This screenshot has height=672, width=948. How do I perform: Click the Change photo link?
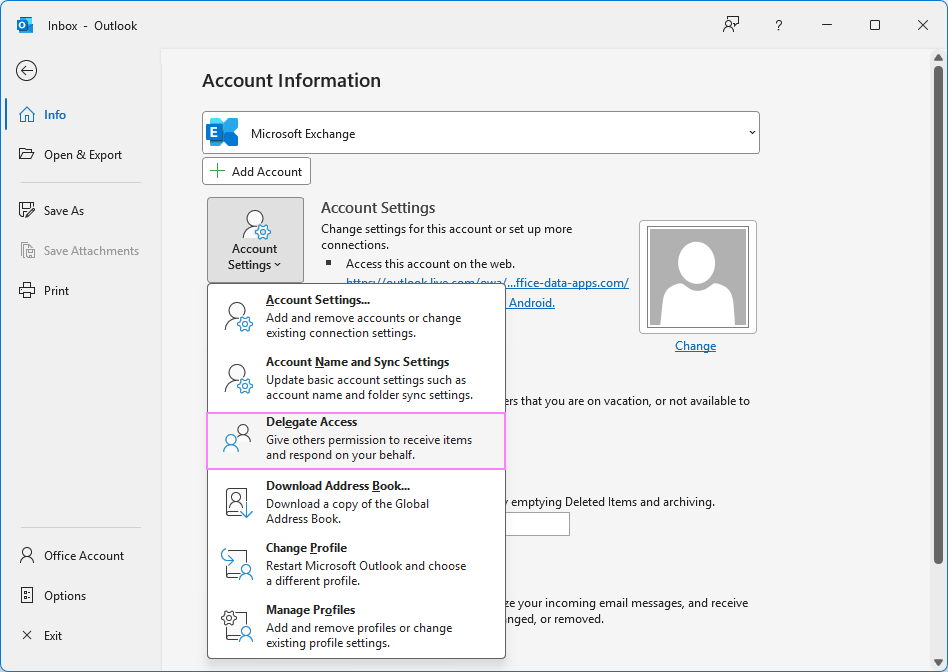pos(695,345)
